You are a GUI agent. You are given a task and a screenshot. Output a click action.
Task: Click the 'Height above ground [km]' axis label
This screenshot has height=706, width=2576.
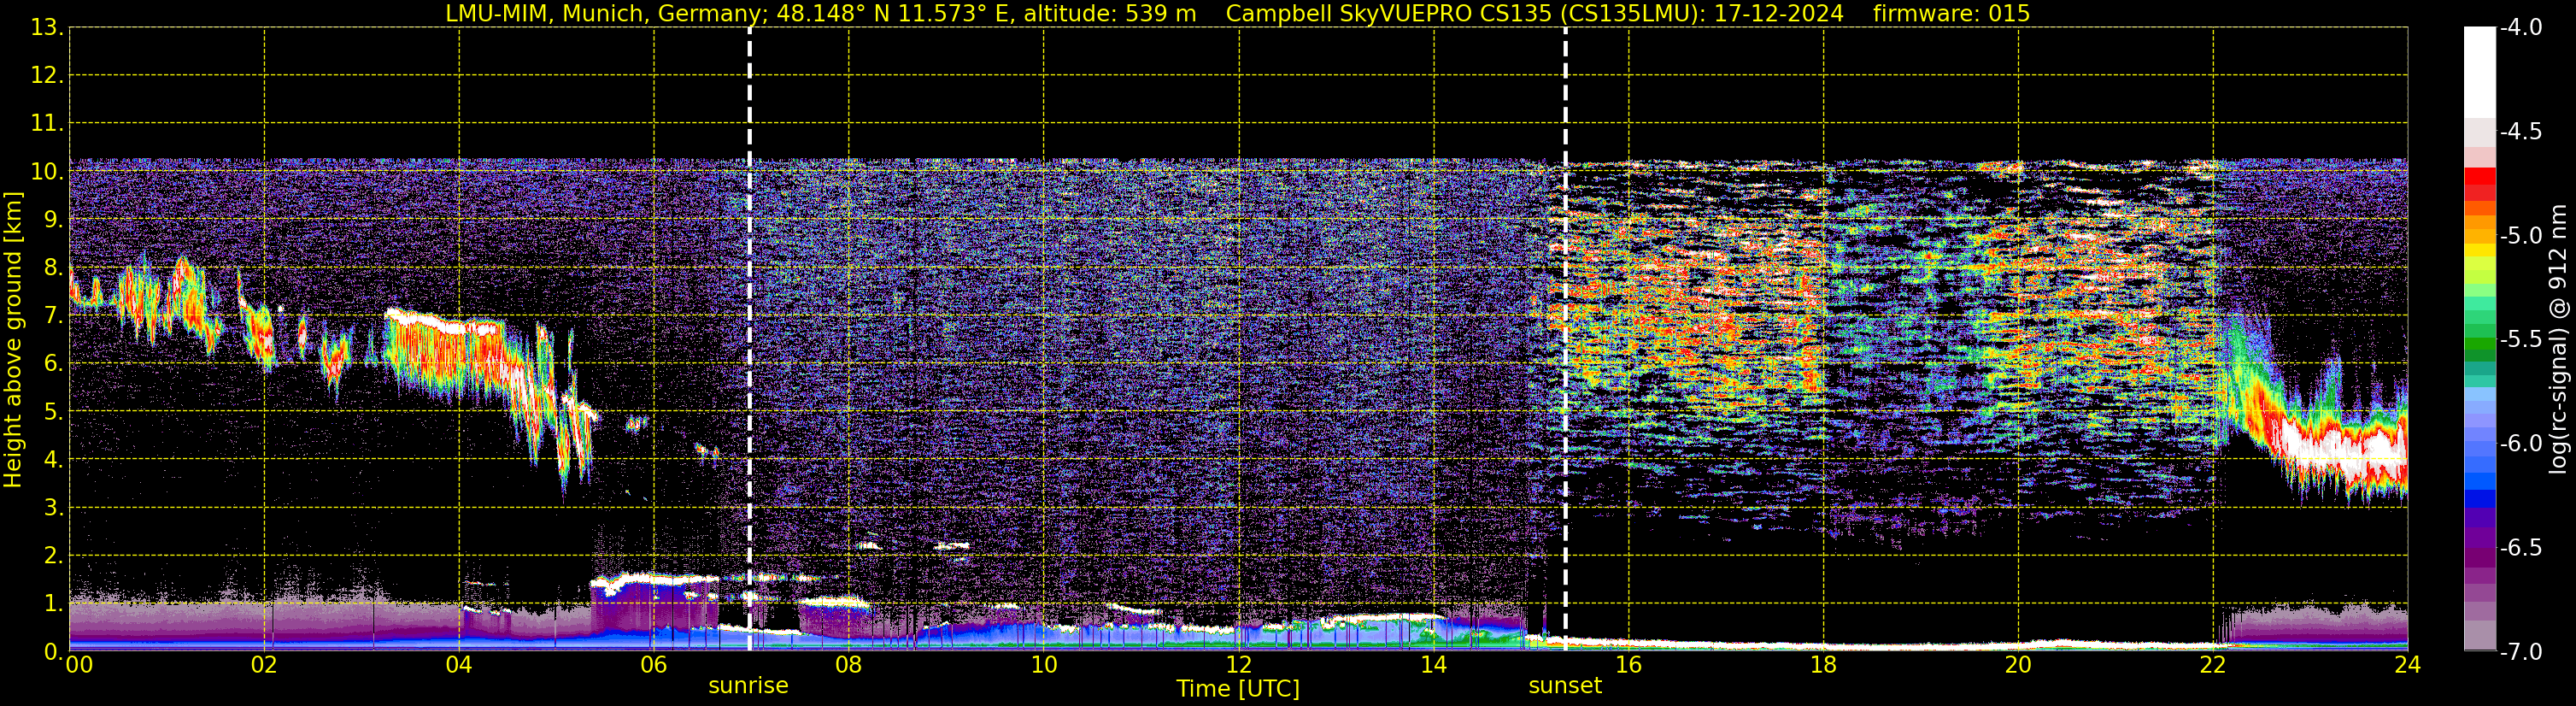[x=13, y=340]
